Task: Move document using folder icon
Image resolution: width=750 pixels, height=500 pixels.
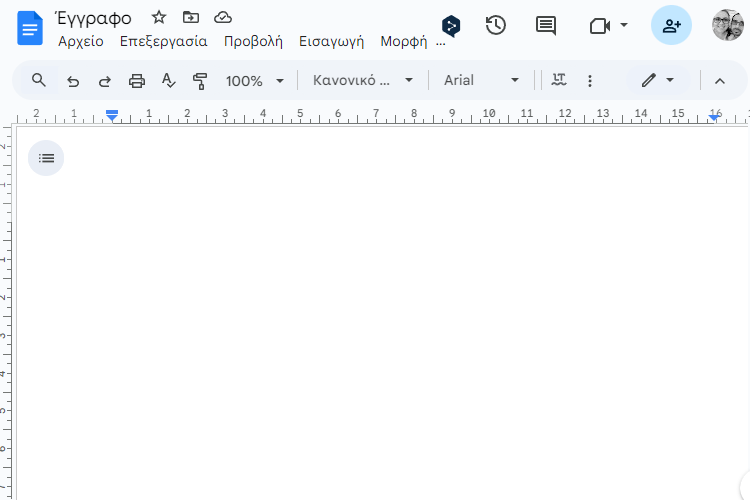Action: pos(191,18)
